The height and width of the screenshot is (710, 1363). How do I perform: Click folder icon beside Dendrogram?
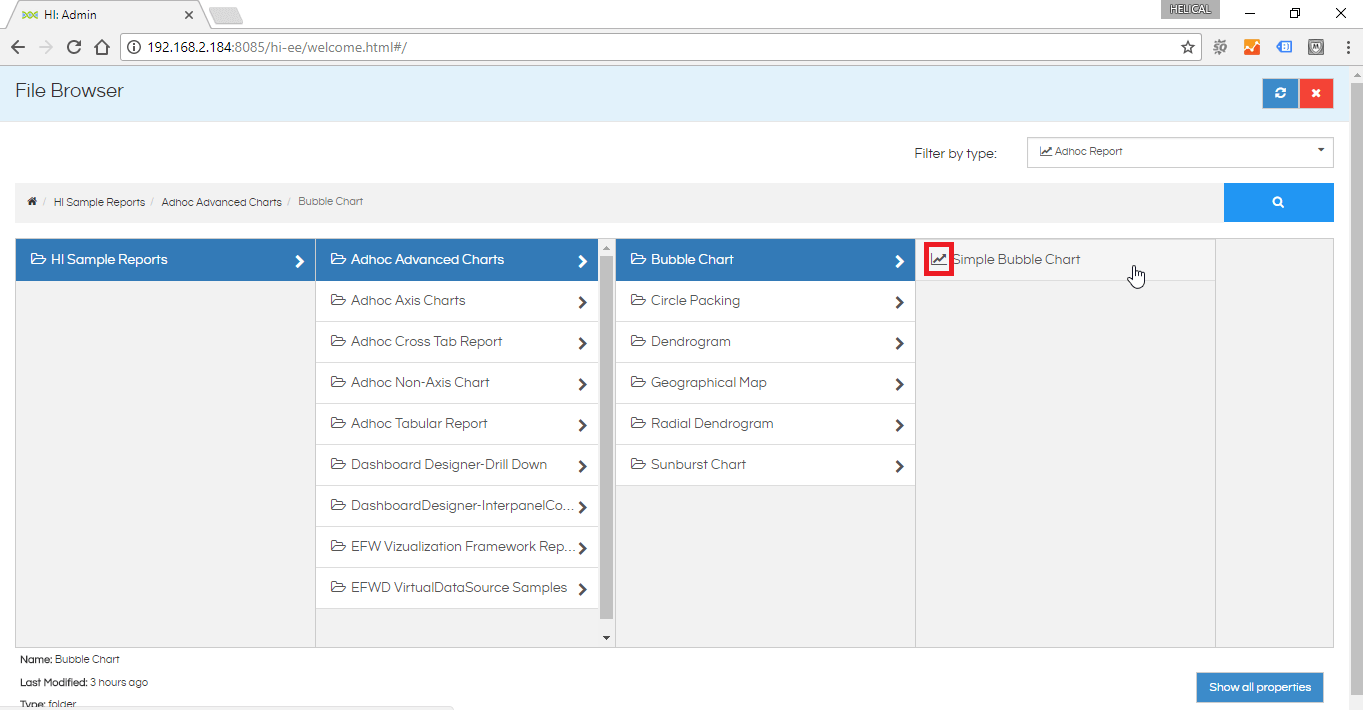tap(638, 341)
